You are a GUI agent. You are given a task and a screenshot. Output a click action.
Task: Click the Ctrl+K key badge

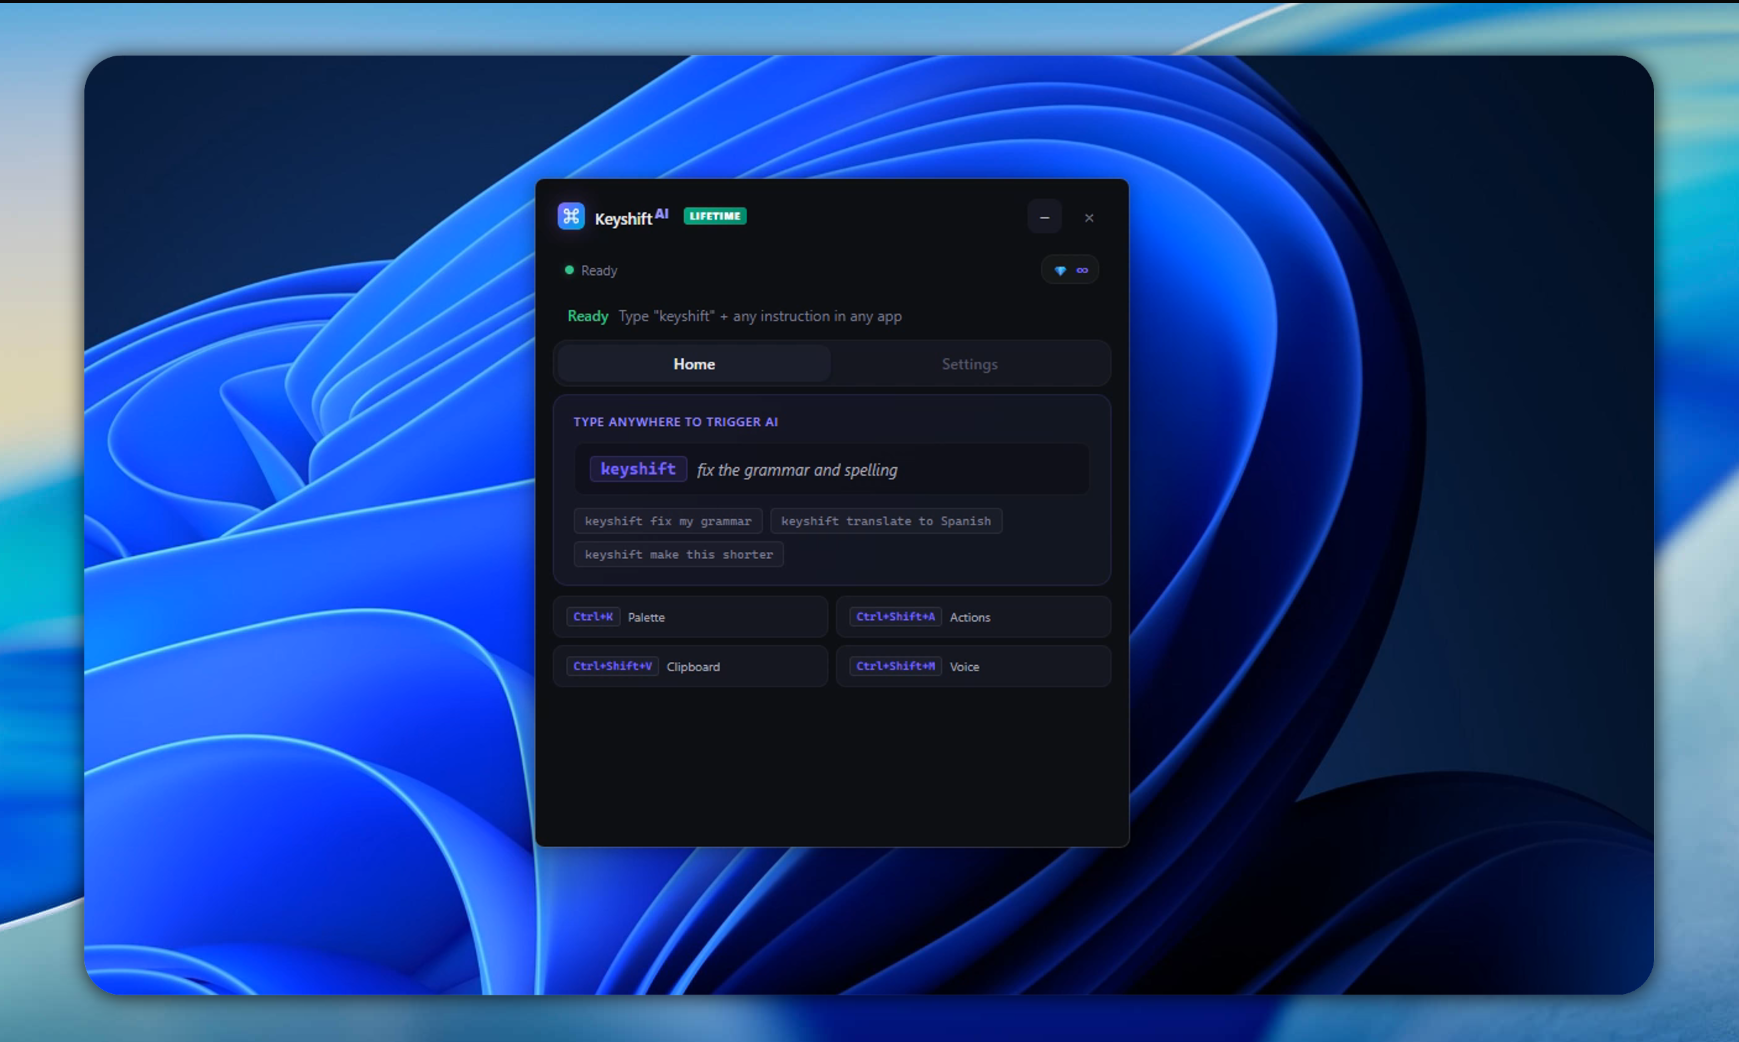point(593,617)
